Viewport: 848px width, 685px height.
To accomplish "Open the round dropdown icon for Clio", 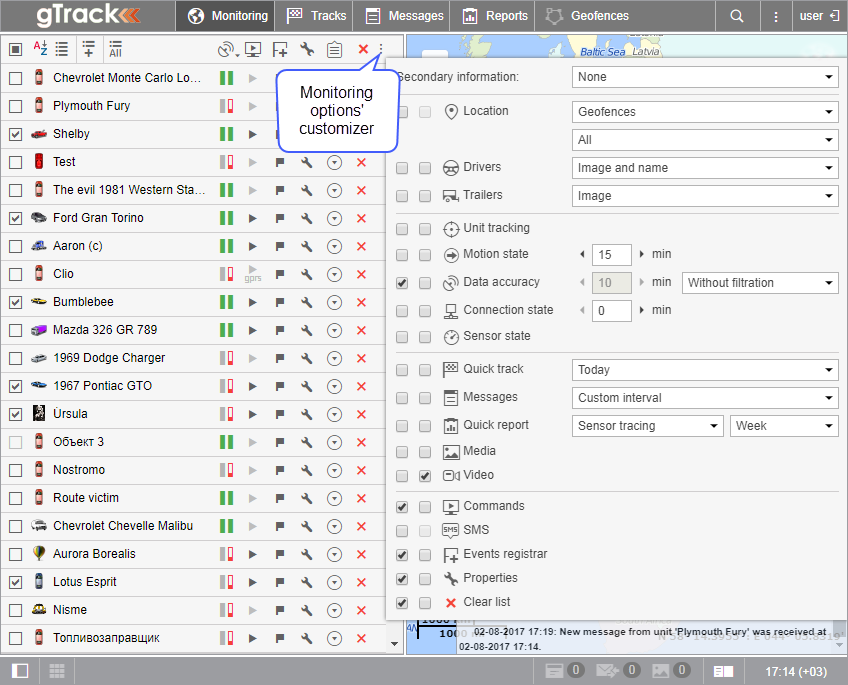I will point(334,274).
